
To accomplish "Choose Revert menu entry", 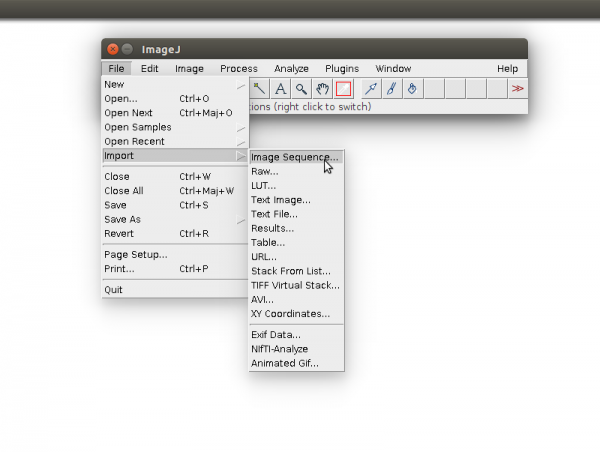I will point(176,234).
